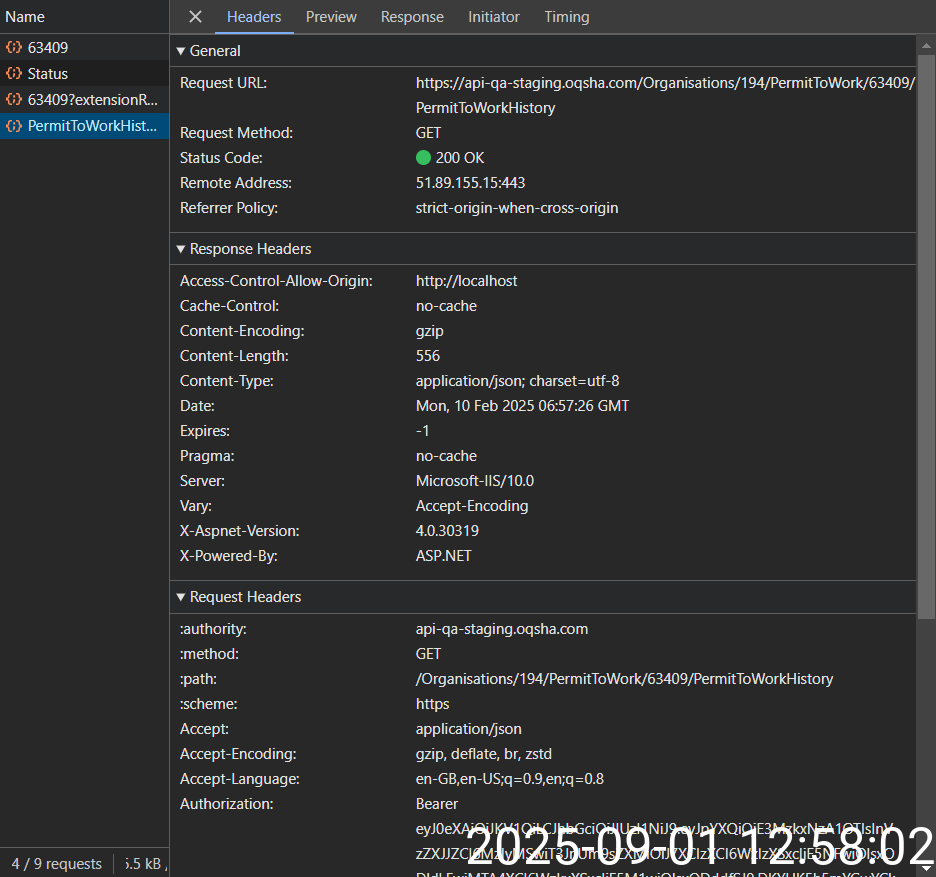Collapse the Response Headers section
The image size is (936, 877).
[181, 249]
